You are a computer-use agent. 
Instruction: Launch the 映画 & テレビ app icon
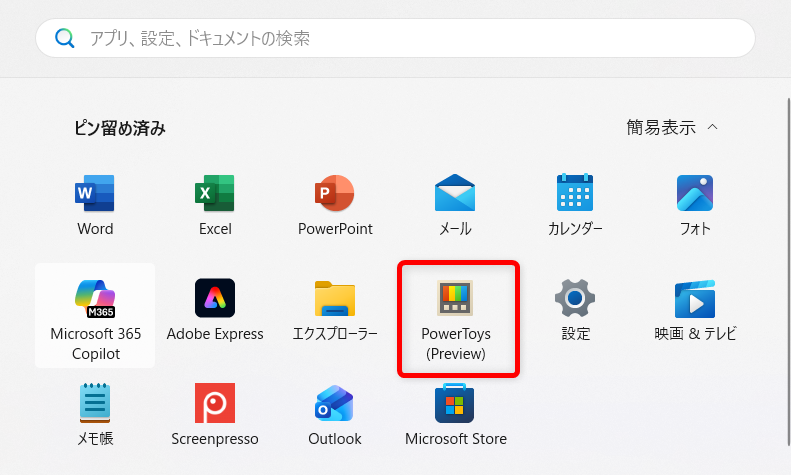(695, 299)
